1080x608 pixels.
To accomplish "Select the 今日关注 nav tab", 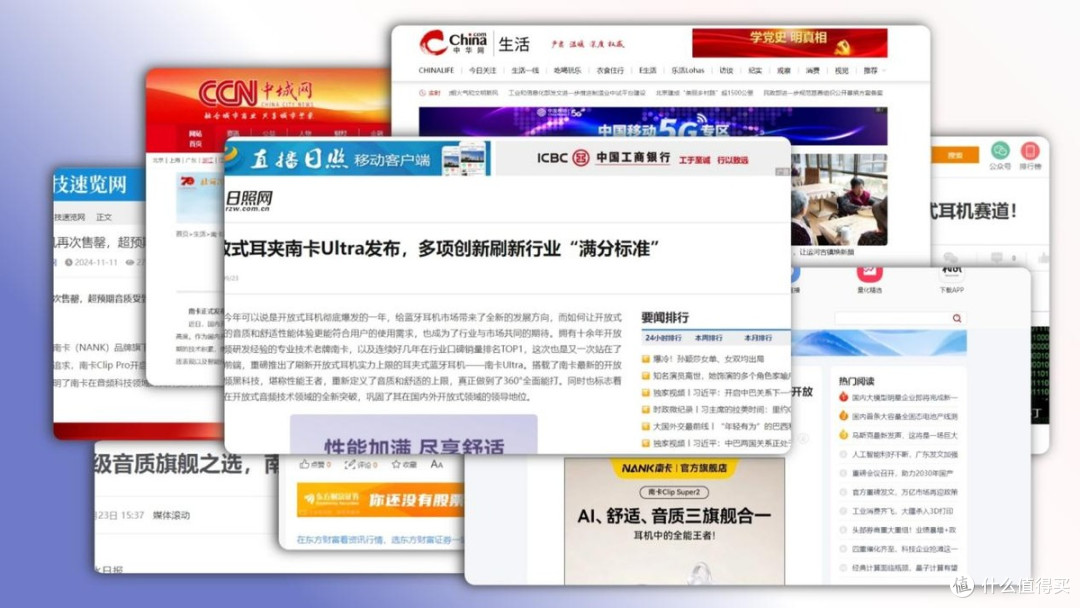I will (x=482, y=70).
